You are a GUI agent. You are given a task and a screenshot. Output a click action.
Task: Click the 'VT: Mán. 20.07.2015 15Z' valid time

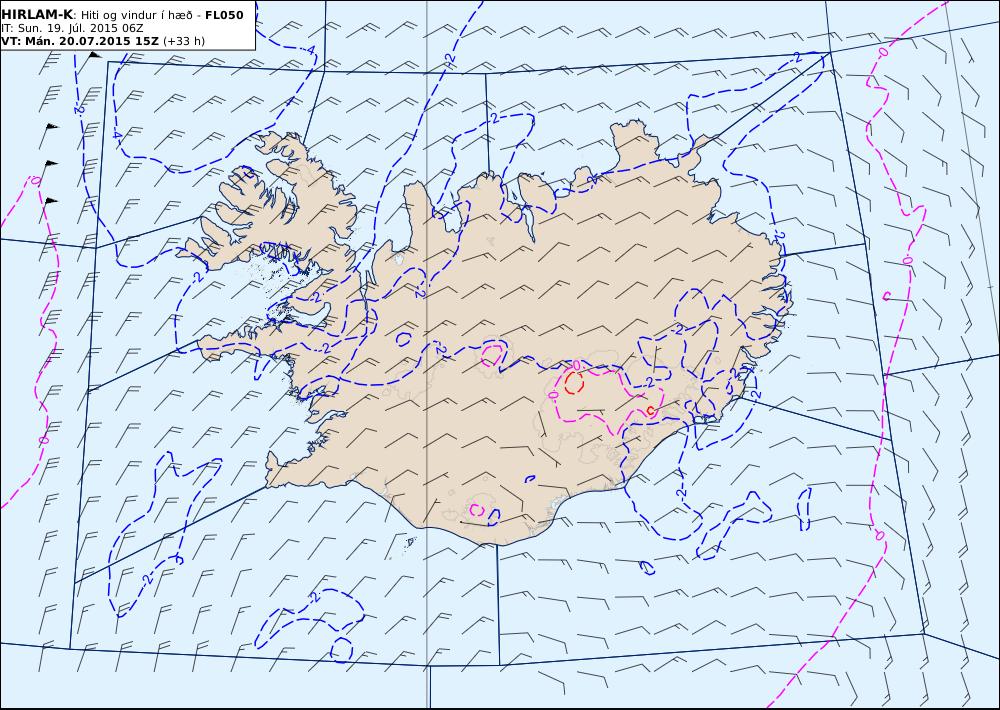tap(80, 41)
